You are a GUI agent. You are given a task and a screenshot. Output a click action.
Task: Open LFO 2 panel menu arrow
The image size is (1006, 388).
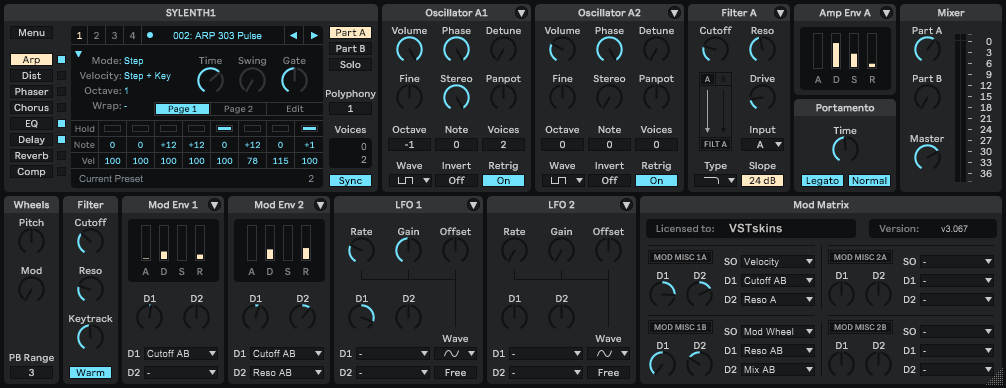coord(626,205)
